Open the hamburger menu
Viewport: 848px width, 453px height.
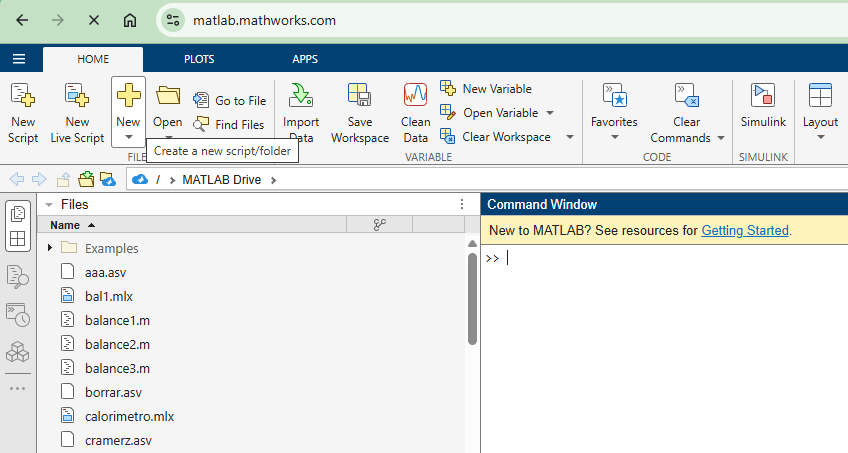click(19, 59)
